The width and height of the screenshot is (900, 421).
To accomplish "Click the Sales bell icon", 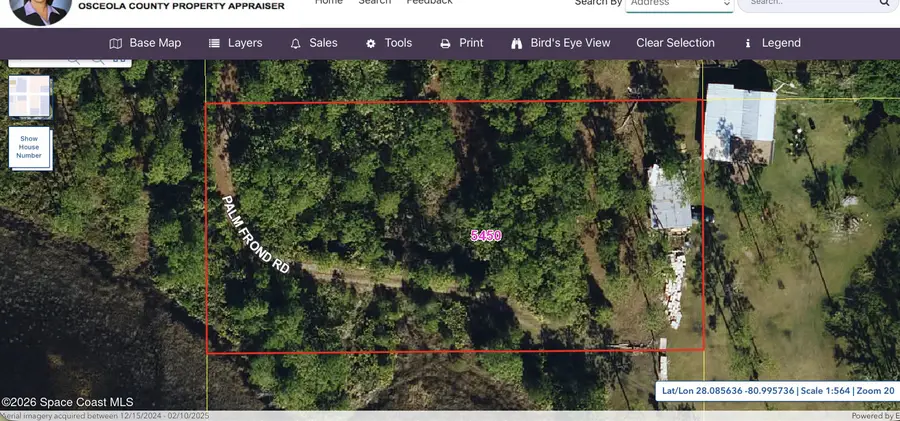I will tap(295, 44).
